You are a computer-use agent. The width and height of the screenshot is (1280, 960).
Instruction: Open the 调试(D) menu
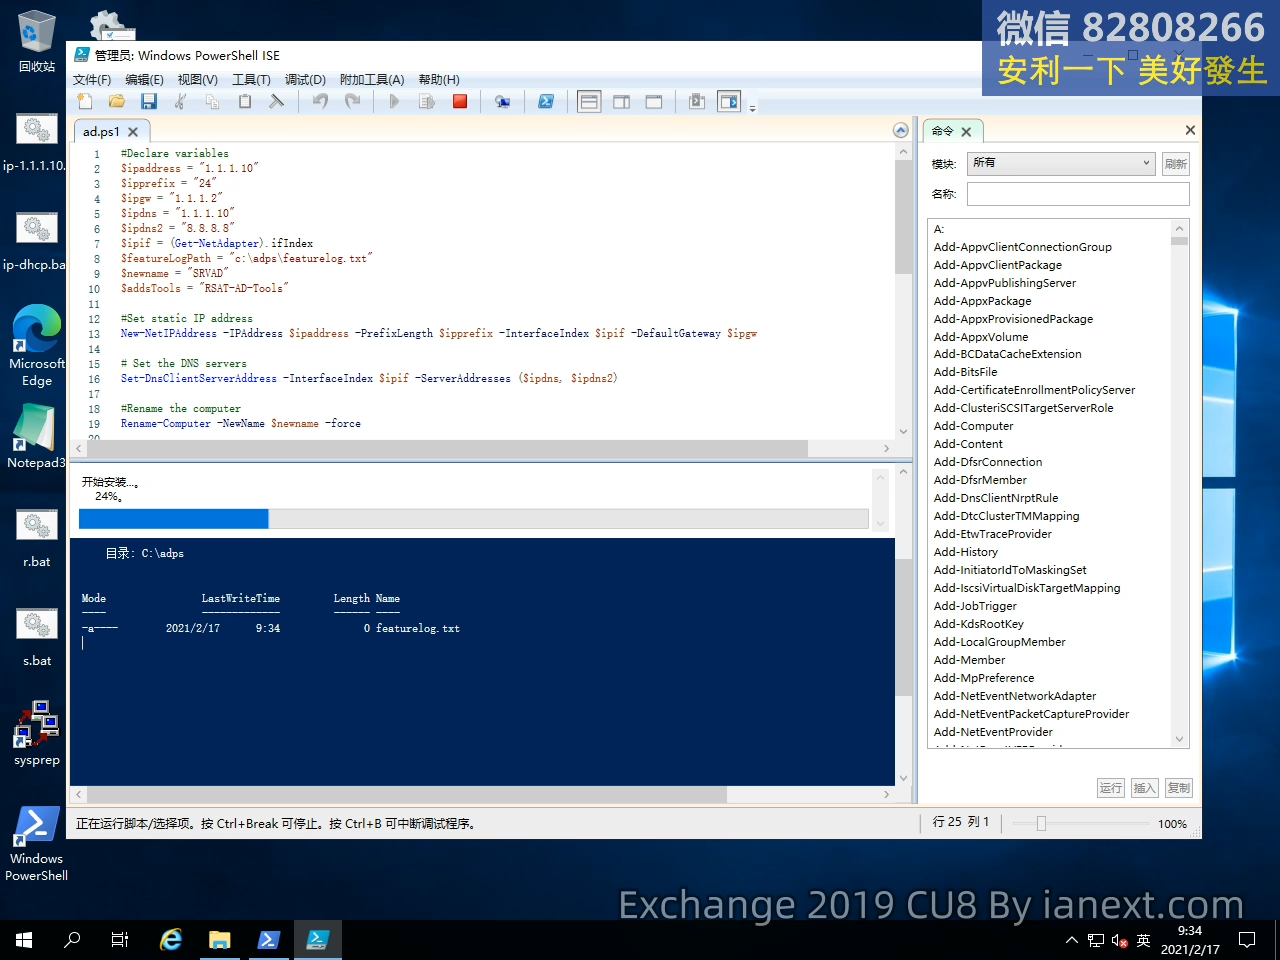pos(305,80)
